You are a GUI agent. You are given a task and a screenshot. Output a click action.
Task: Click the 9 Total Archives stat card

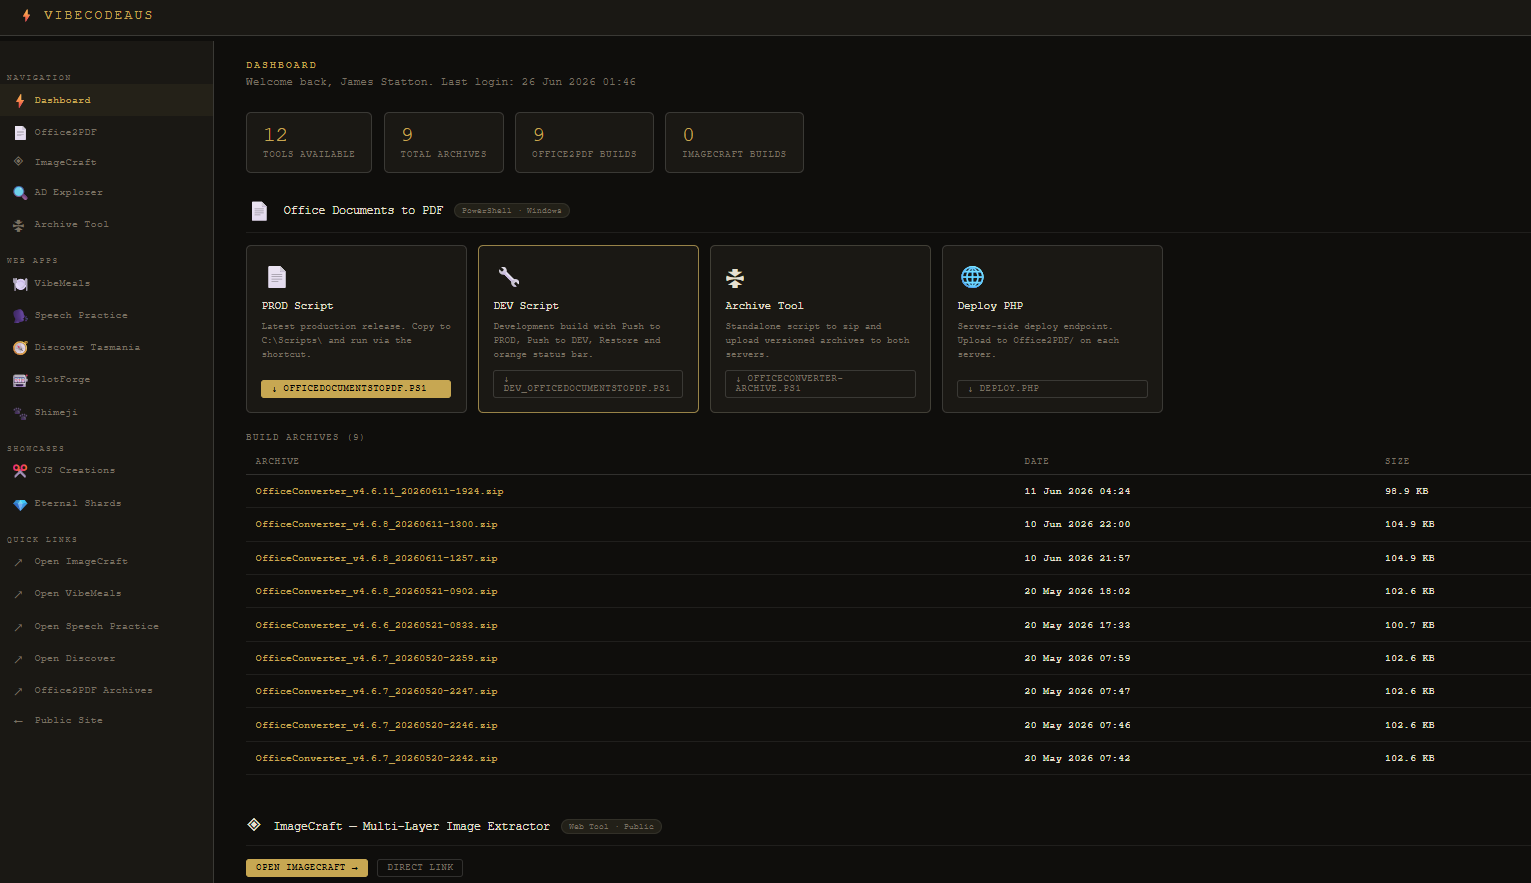(x=444, y=142)
